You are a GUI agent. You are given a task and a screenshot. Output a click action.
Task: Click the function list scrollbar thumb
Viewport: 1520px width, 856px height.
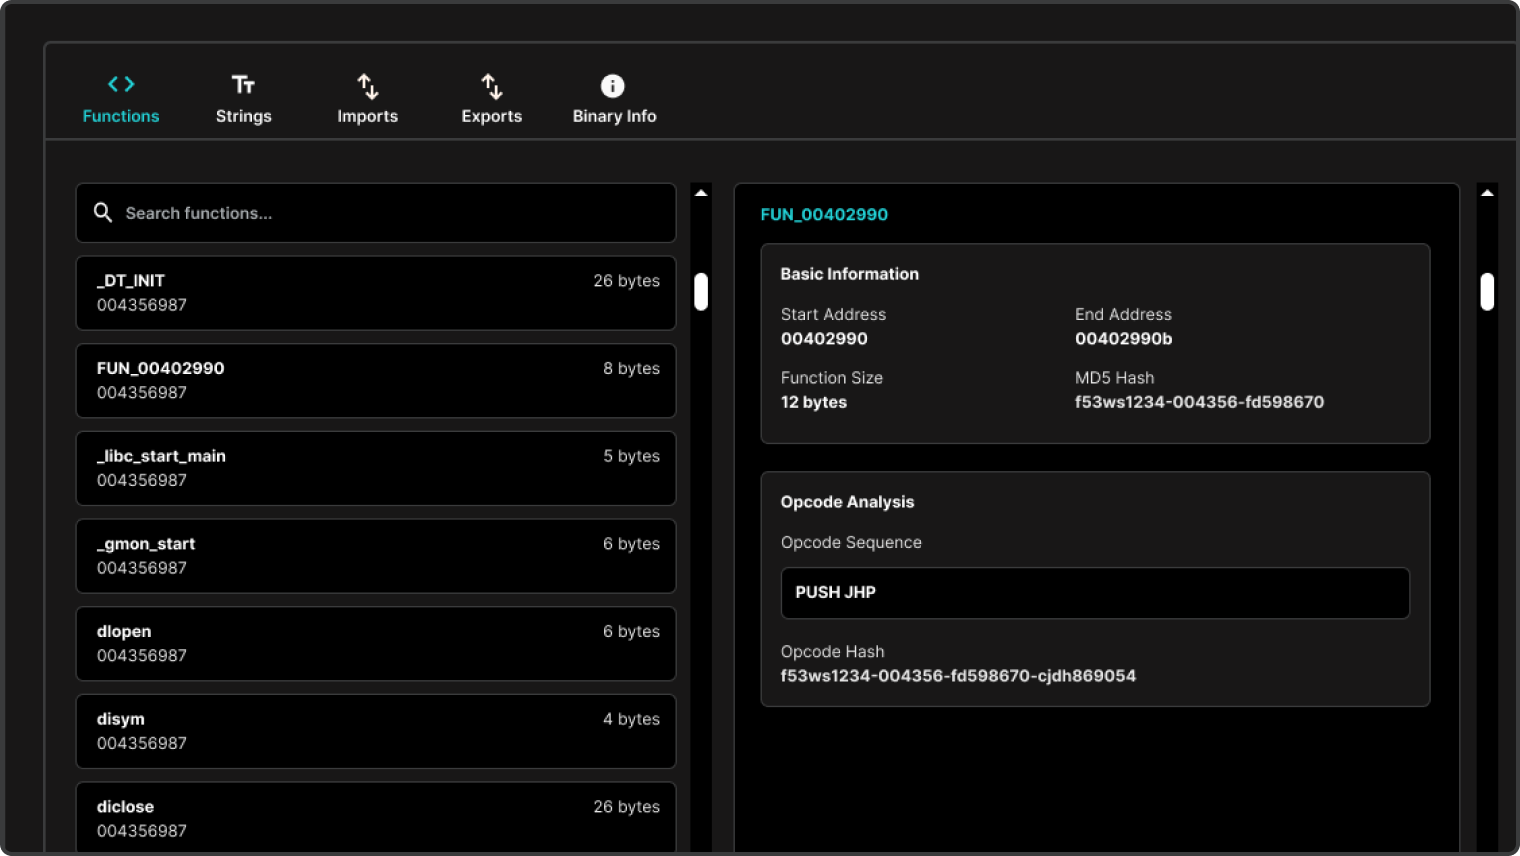[701, 292]
